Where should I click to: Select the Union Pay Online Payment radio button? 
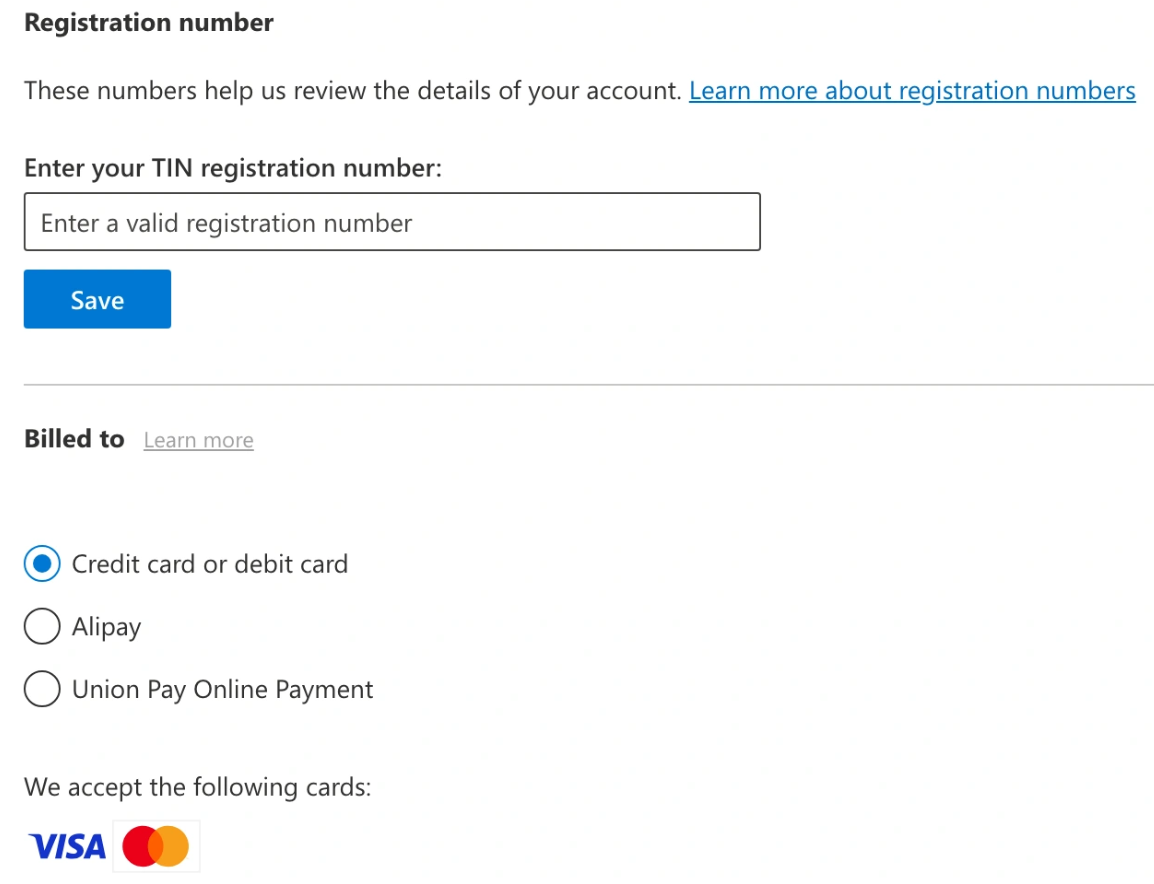point(42,690)
